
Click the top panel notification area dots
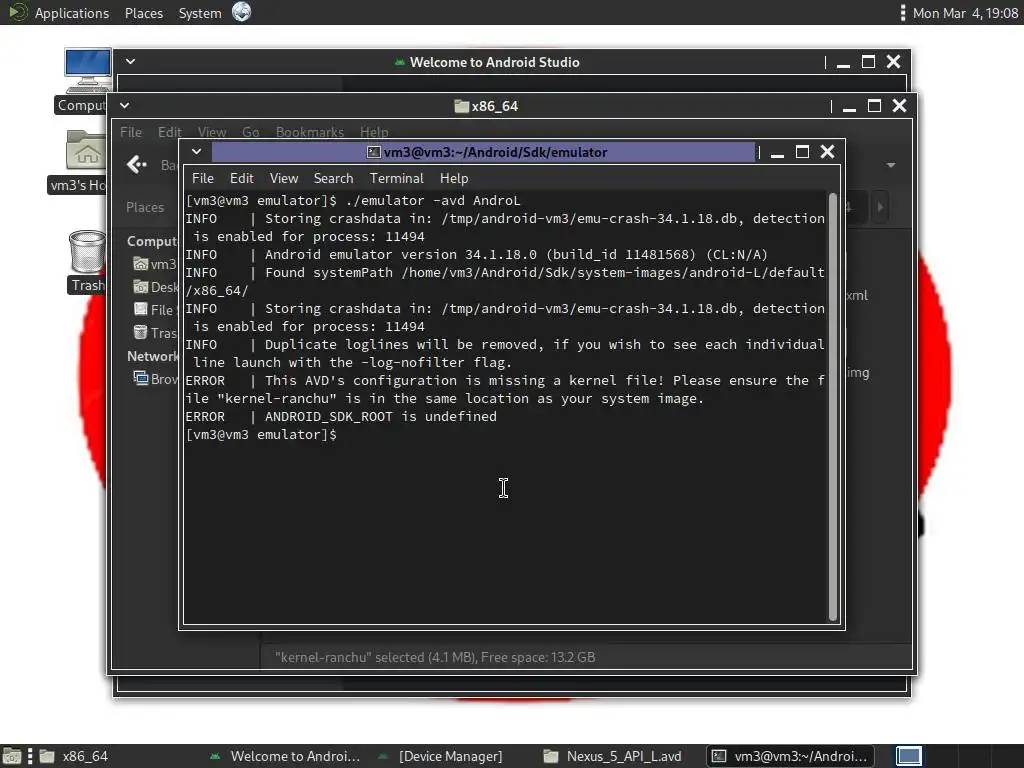pyautogui.click(x=903, y=13)
